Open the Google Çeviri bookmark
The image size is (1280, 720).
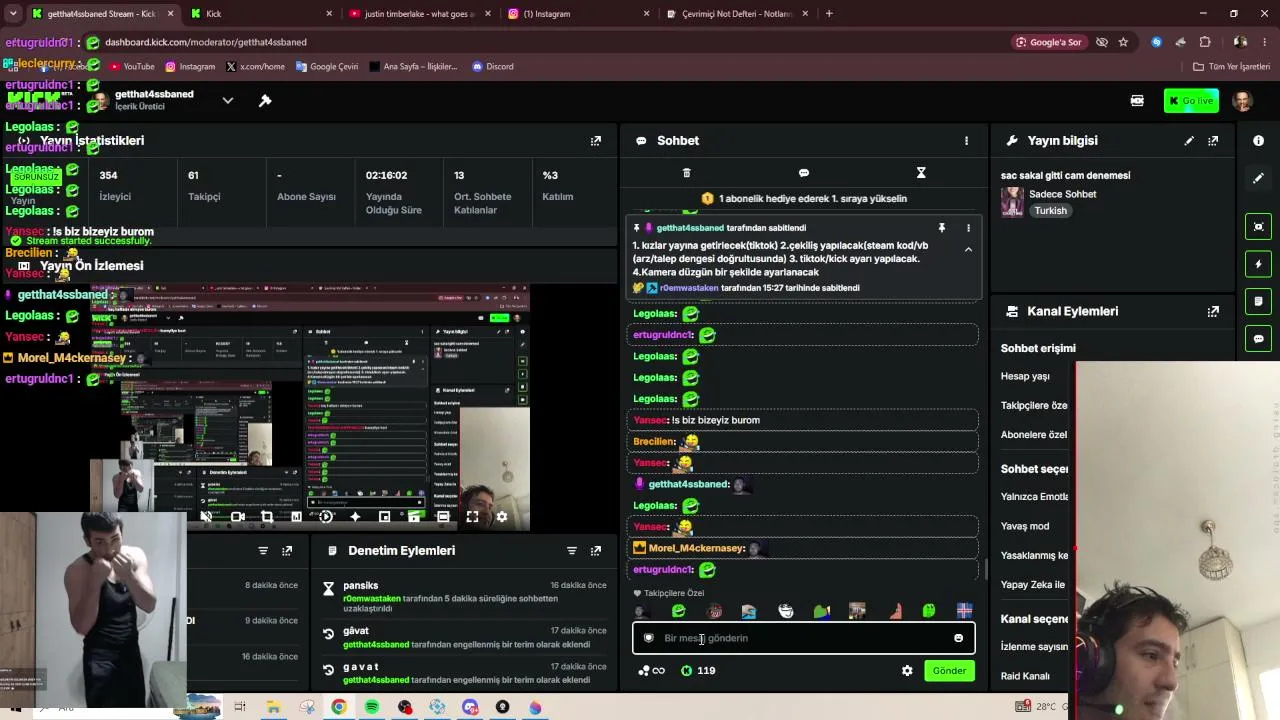pyautogui.click(x=326, y=66)
